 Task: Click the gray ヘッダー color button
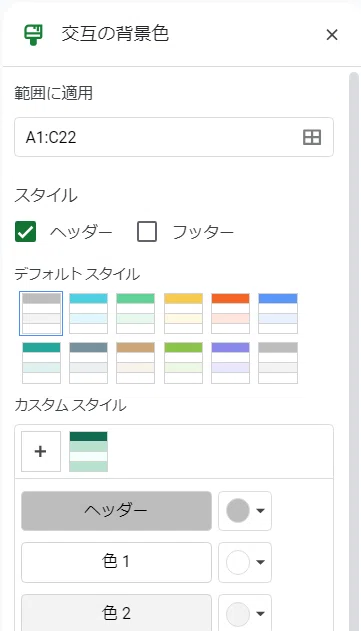click(x=116, y=511)
